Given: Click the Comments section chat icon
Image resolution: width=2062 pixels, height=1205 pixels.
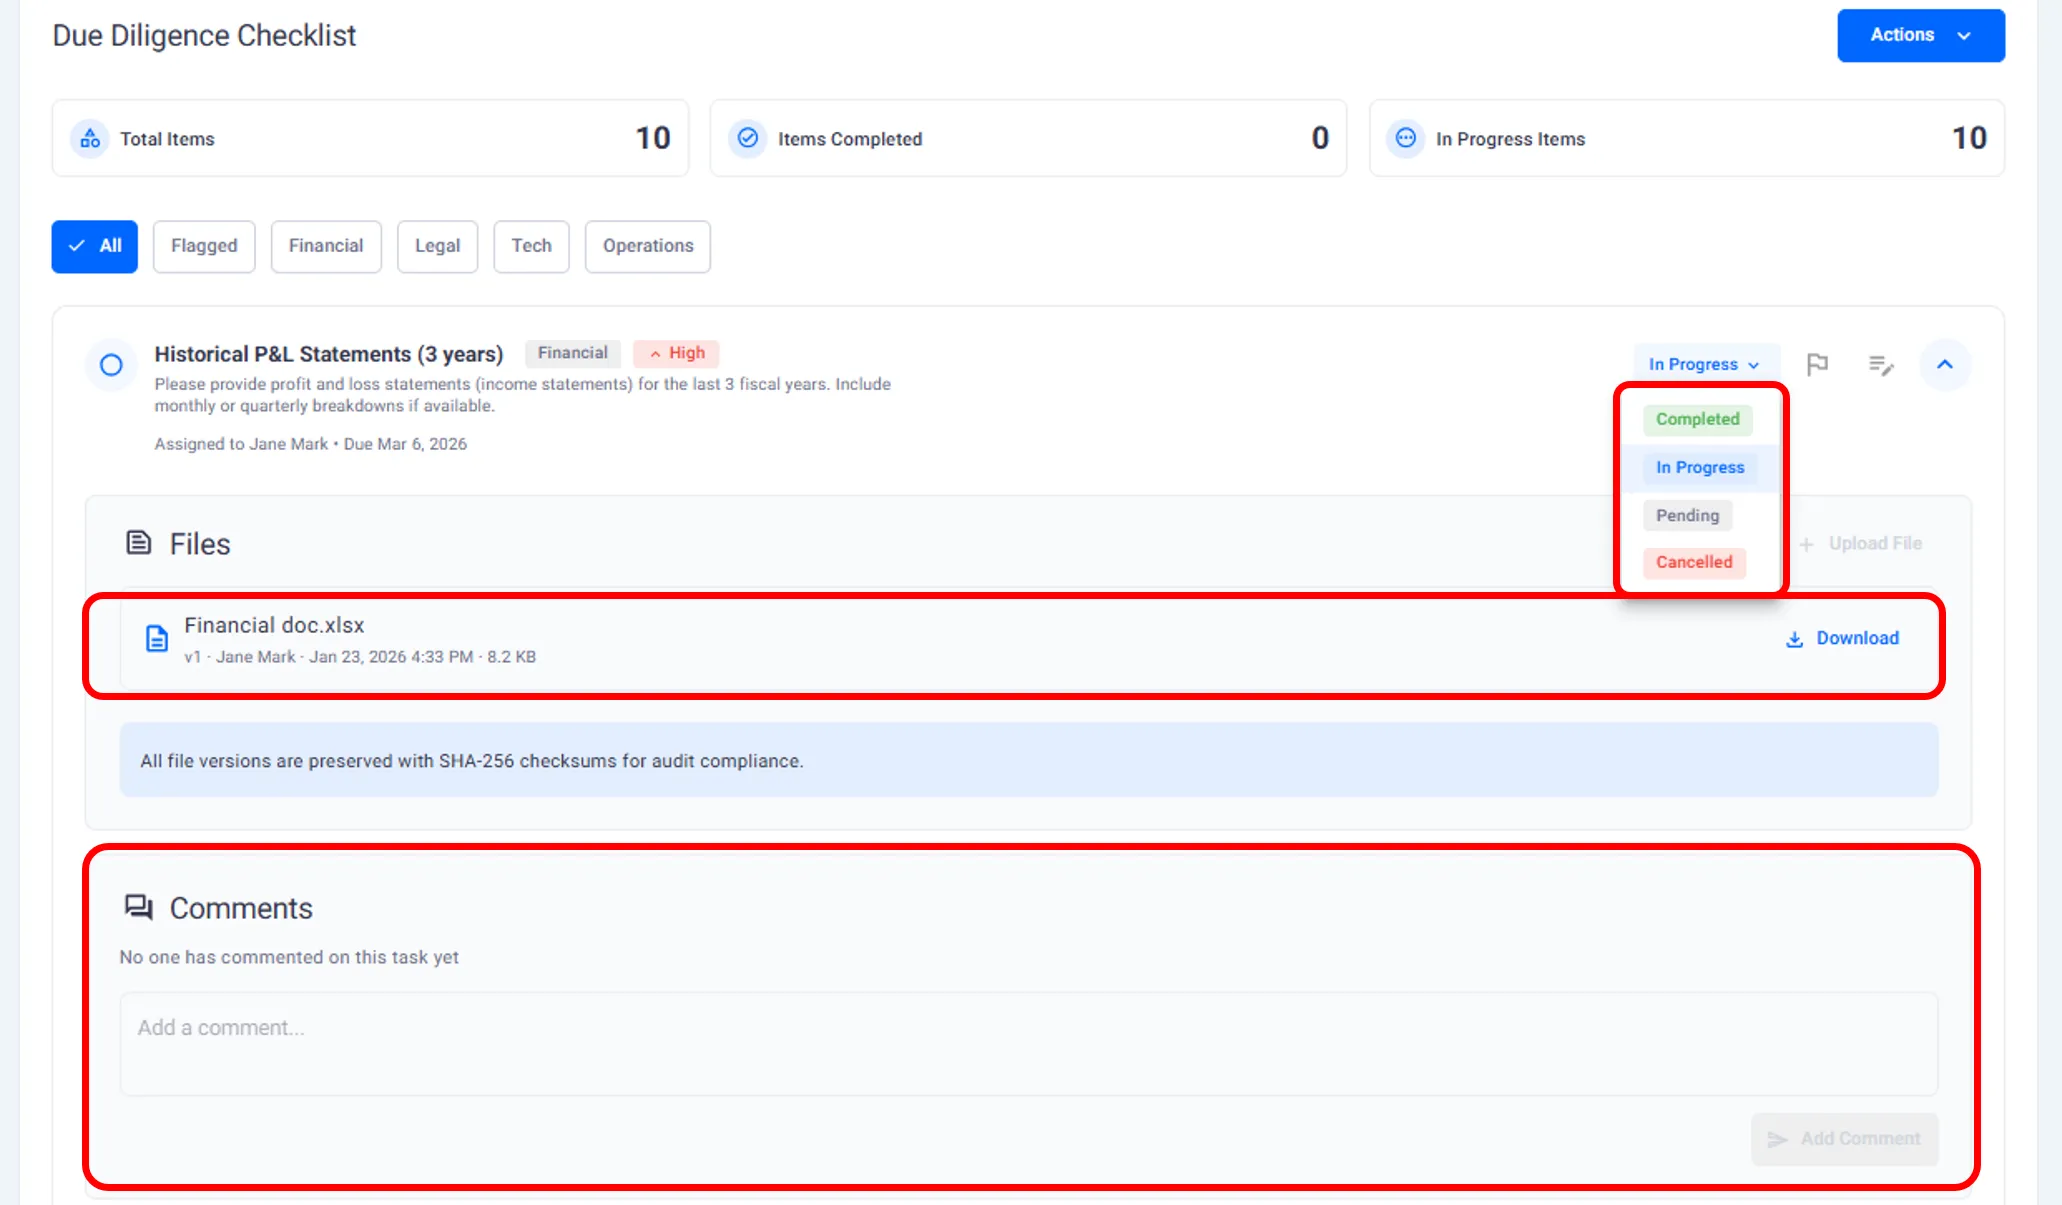Looking at the screenshot, I should click(x=138, y=907).
